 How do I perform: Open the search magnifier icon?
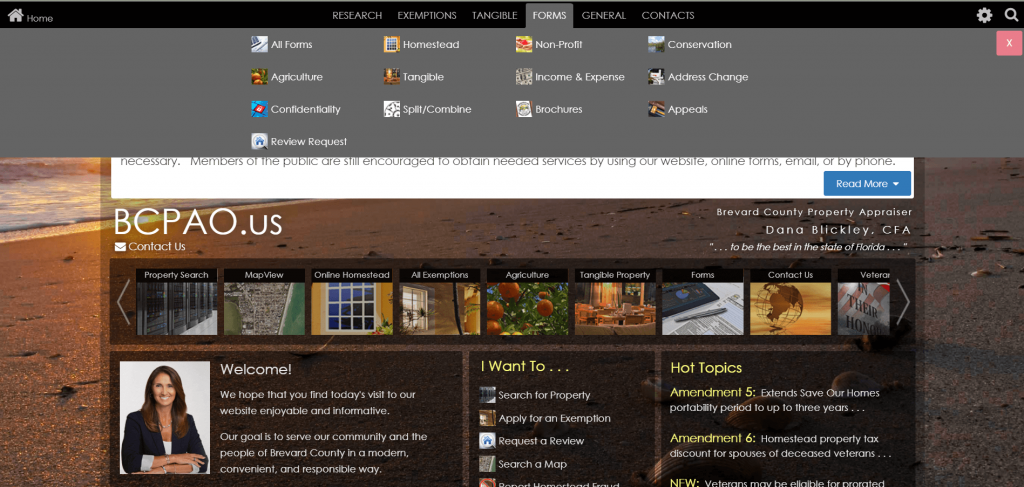[1012, 16]
